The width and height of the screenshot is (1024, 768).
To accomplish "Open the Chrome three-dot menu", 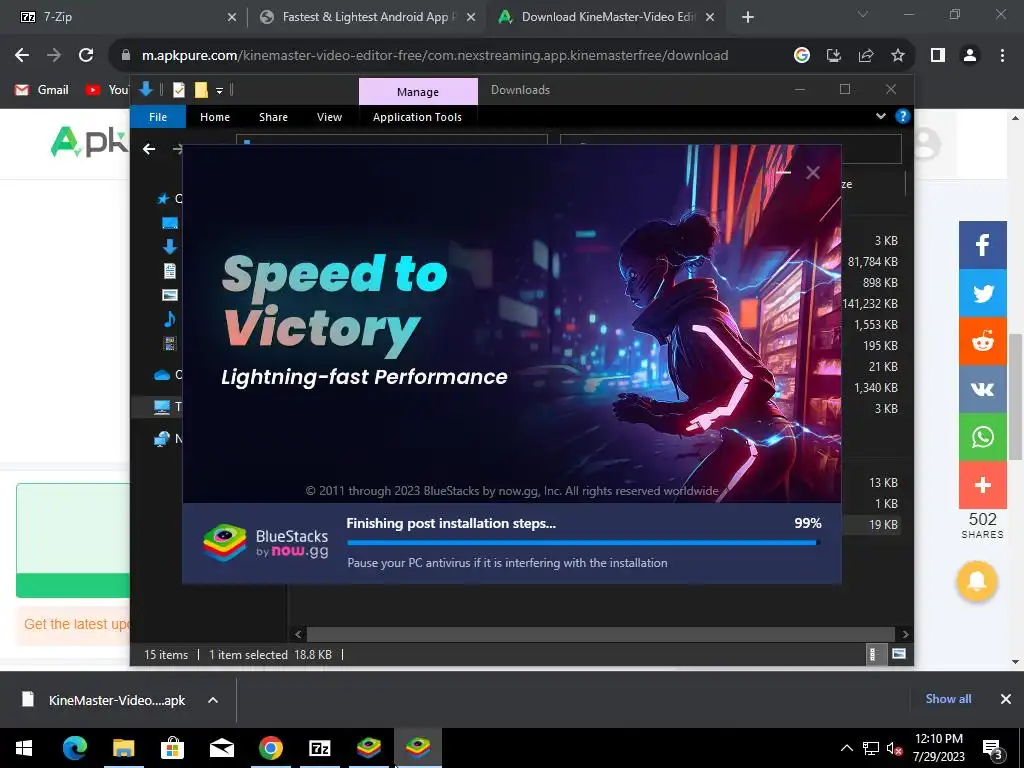I will click(x=1002, y=56).
